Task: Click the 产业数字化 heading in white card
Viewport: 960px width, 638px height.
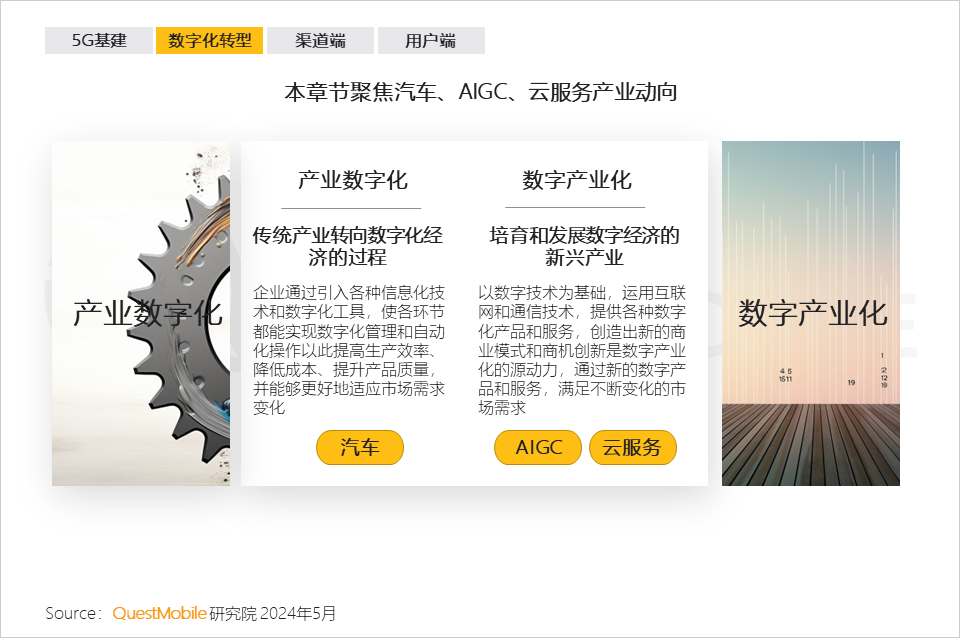Action: coord(352,181)
